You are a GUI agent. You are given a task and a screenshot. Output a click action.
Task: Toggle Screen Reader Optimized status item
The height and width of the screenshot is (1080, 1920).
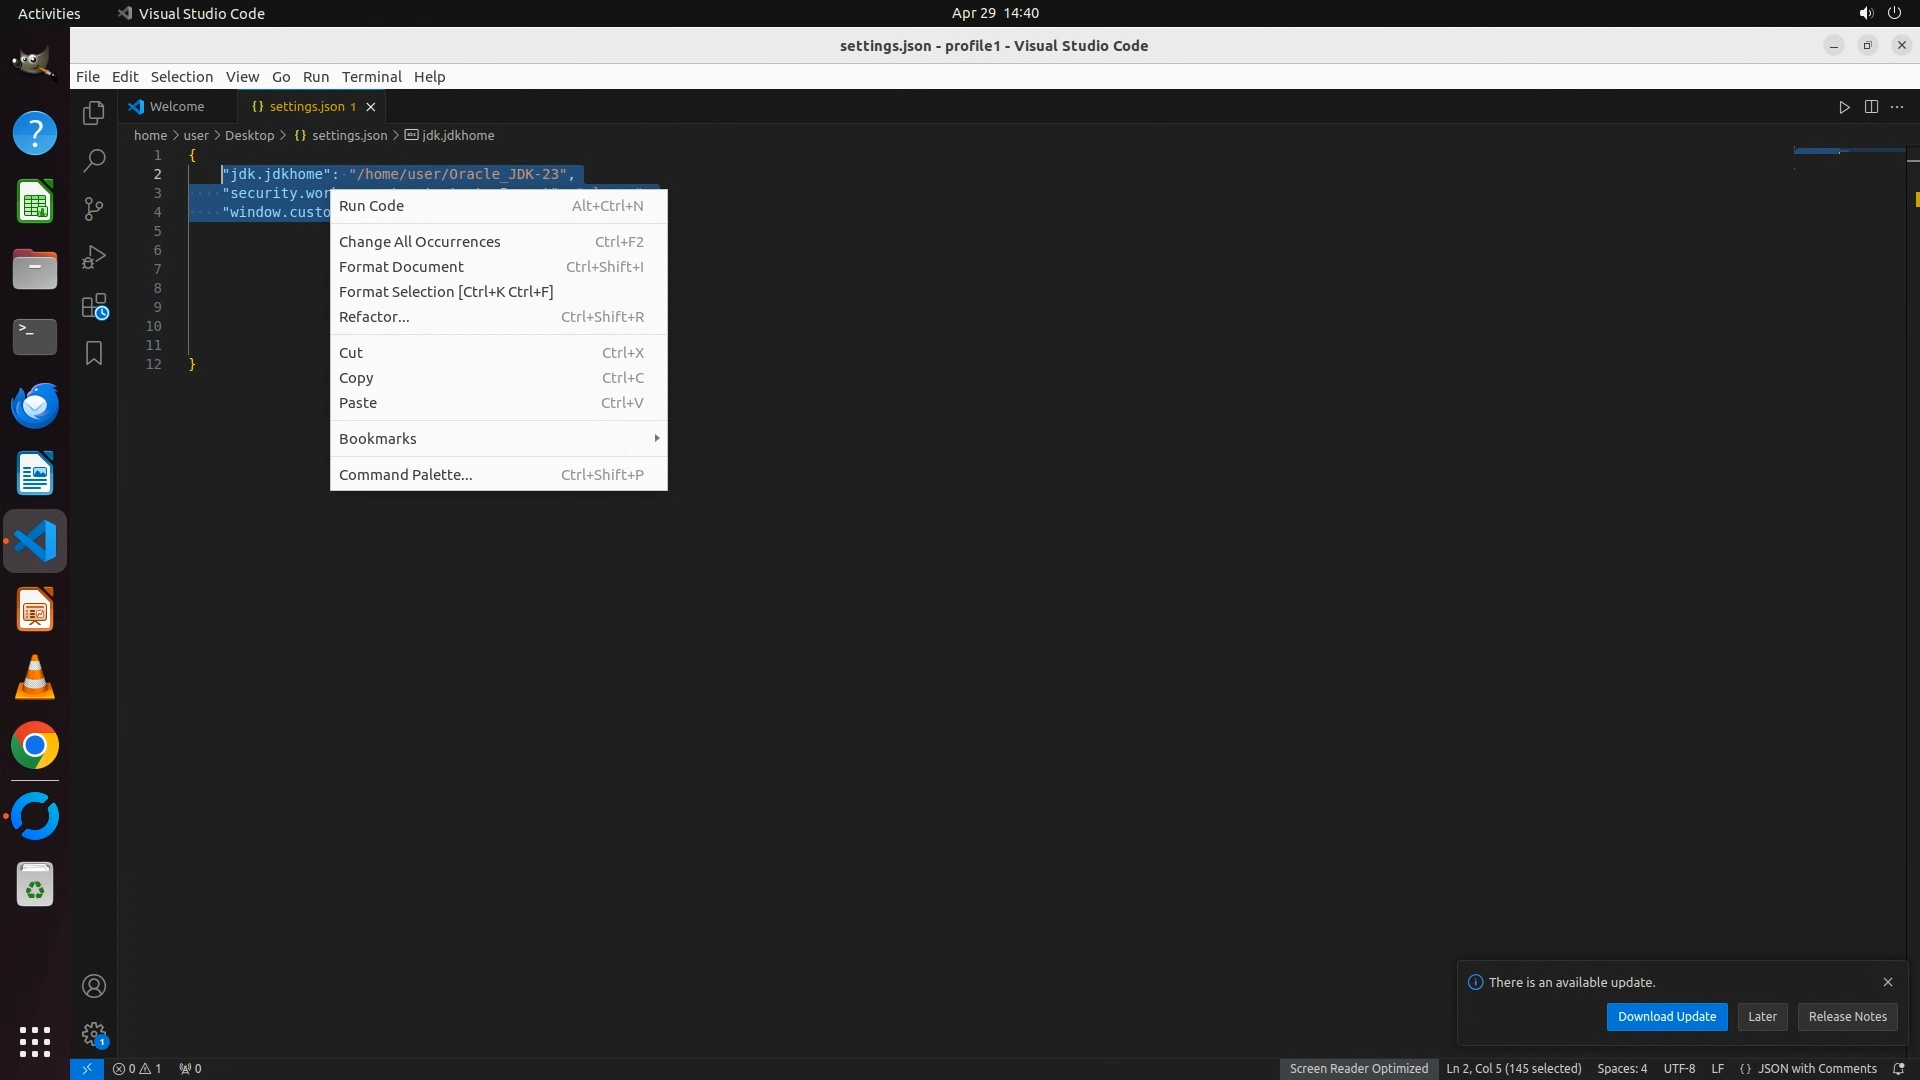click(1358, 1069)
